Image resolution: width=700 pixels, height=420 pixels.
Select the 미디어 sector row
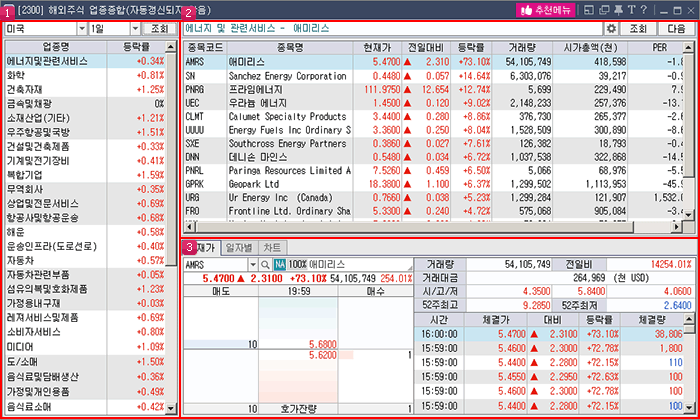(85, 347)
